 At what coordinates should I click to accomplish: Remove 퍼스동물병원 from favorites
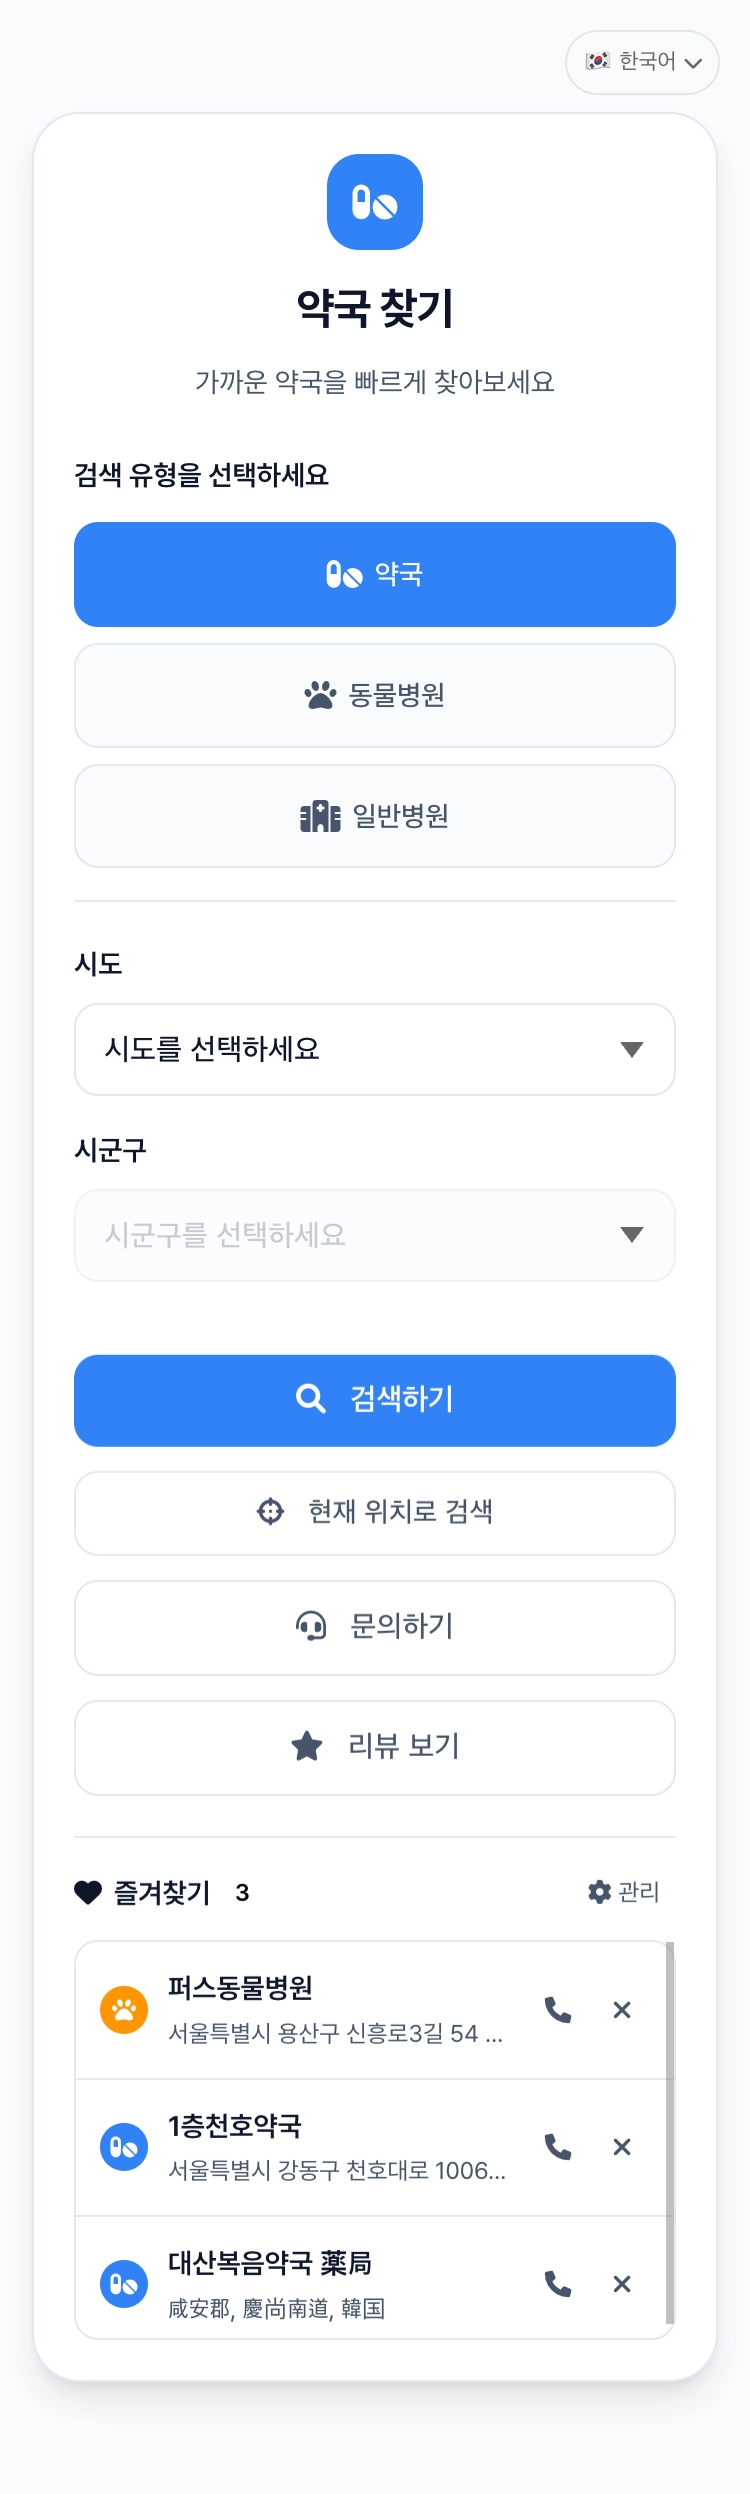click(x=622, y=2009)
